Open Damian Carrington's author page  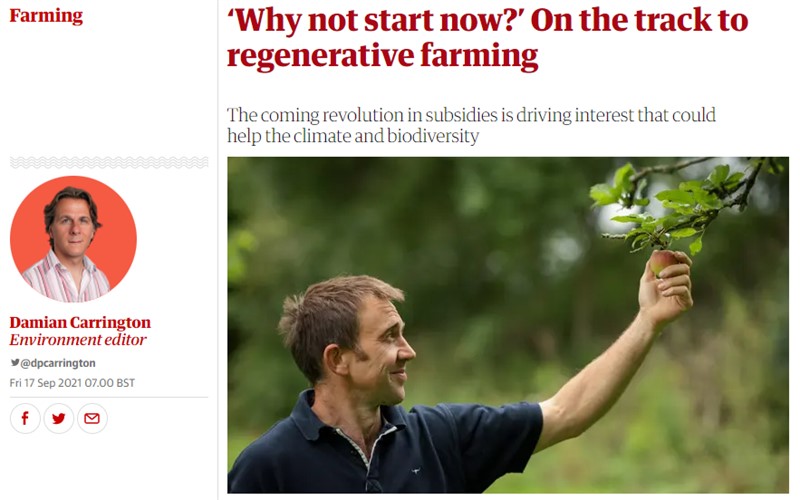click(80, 322)
